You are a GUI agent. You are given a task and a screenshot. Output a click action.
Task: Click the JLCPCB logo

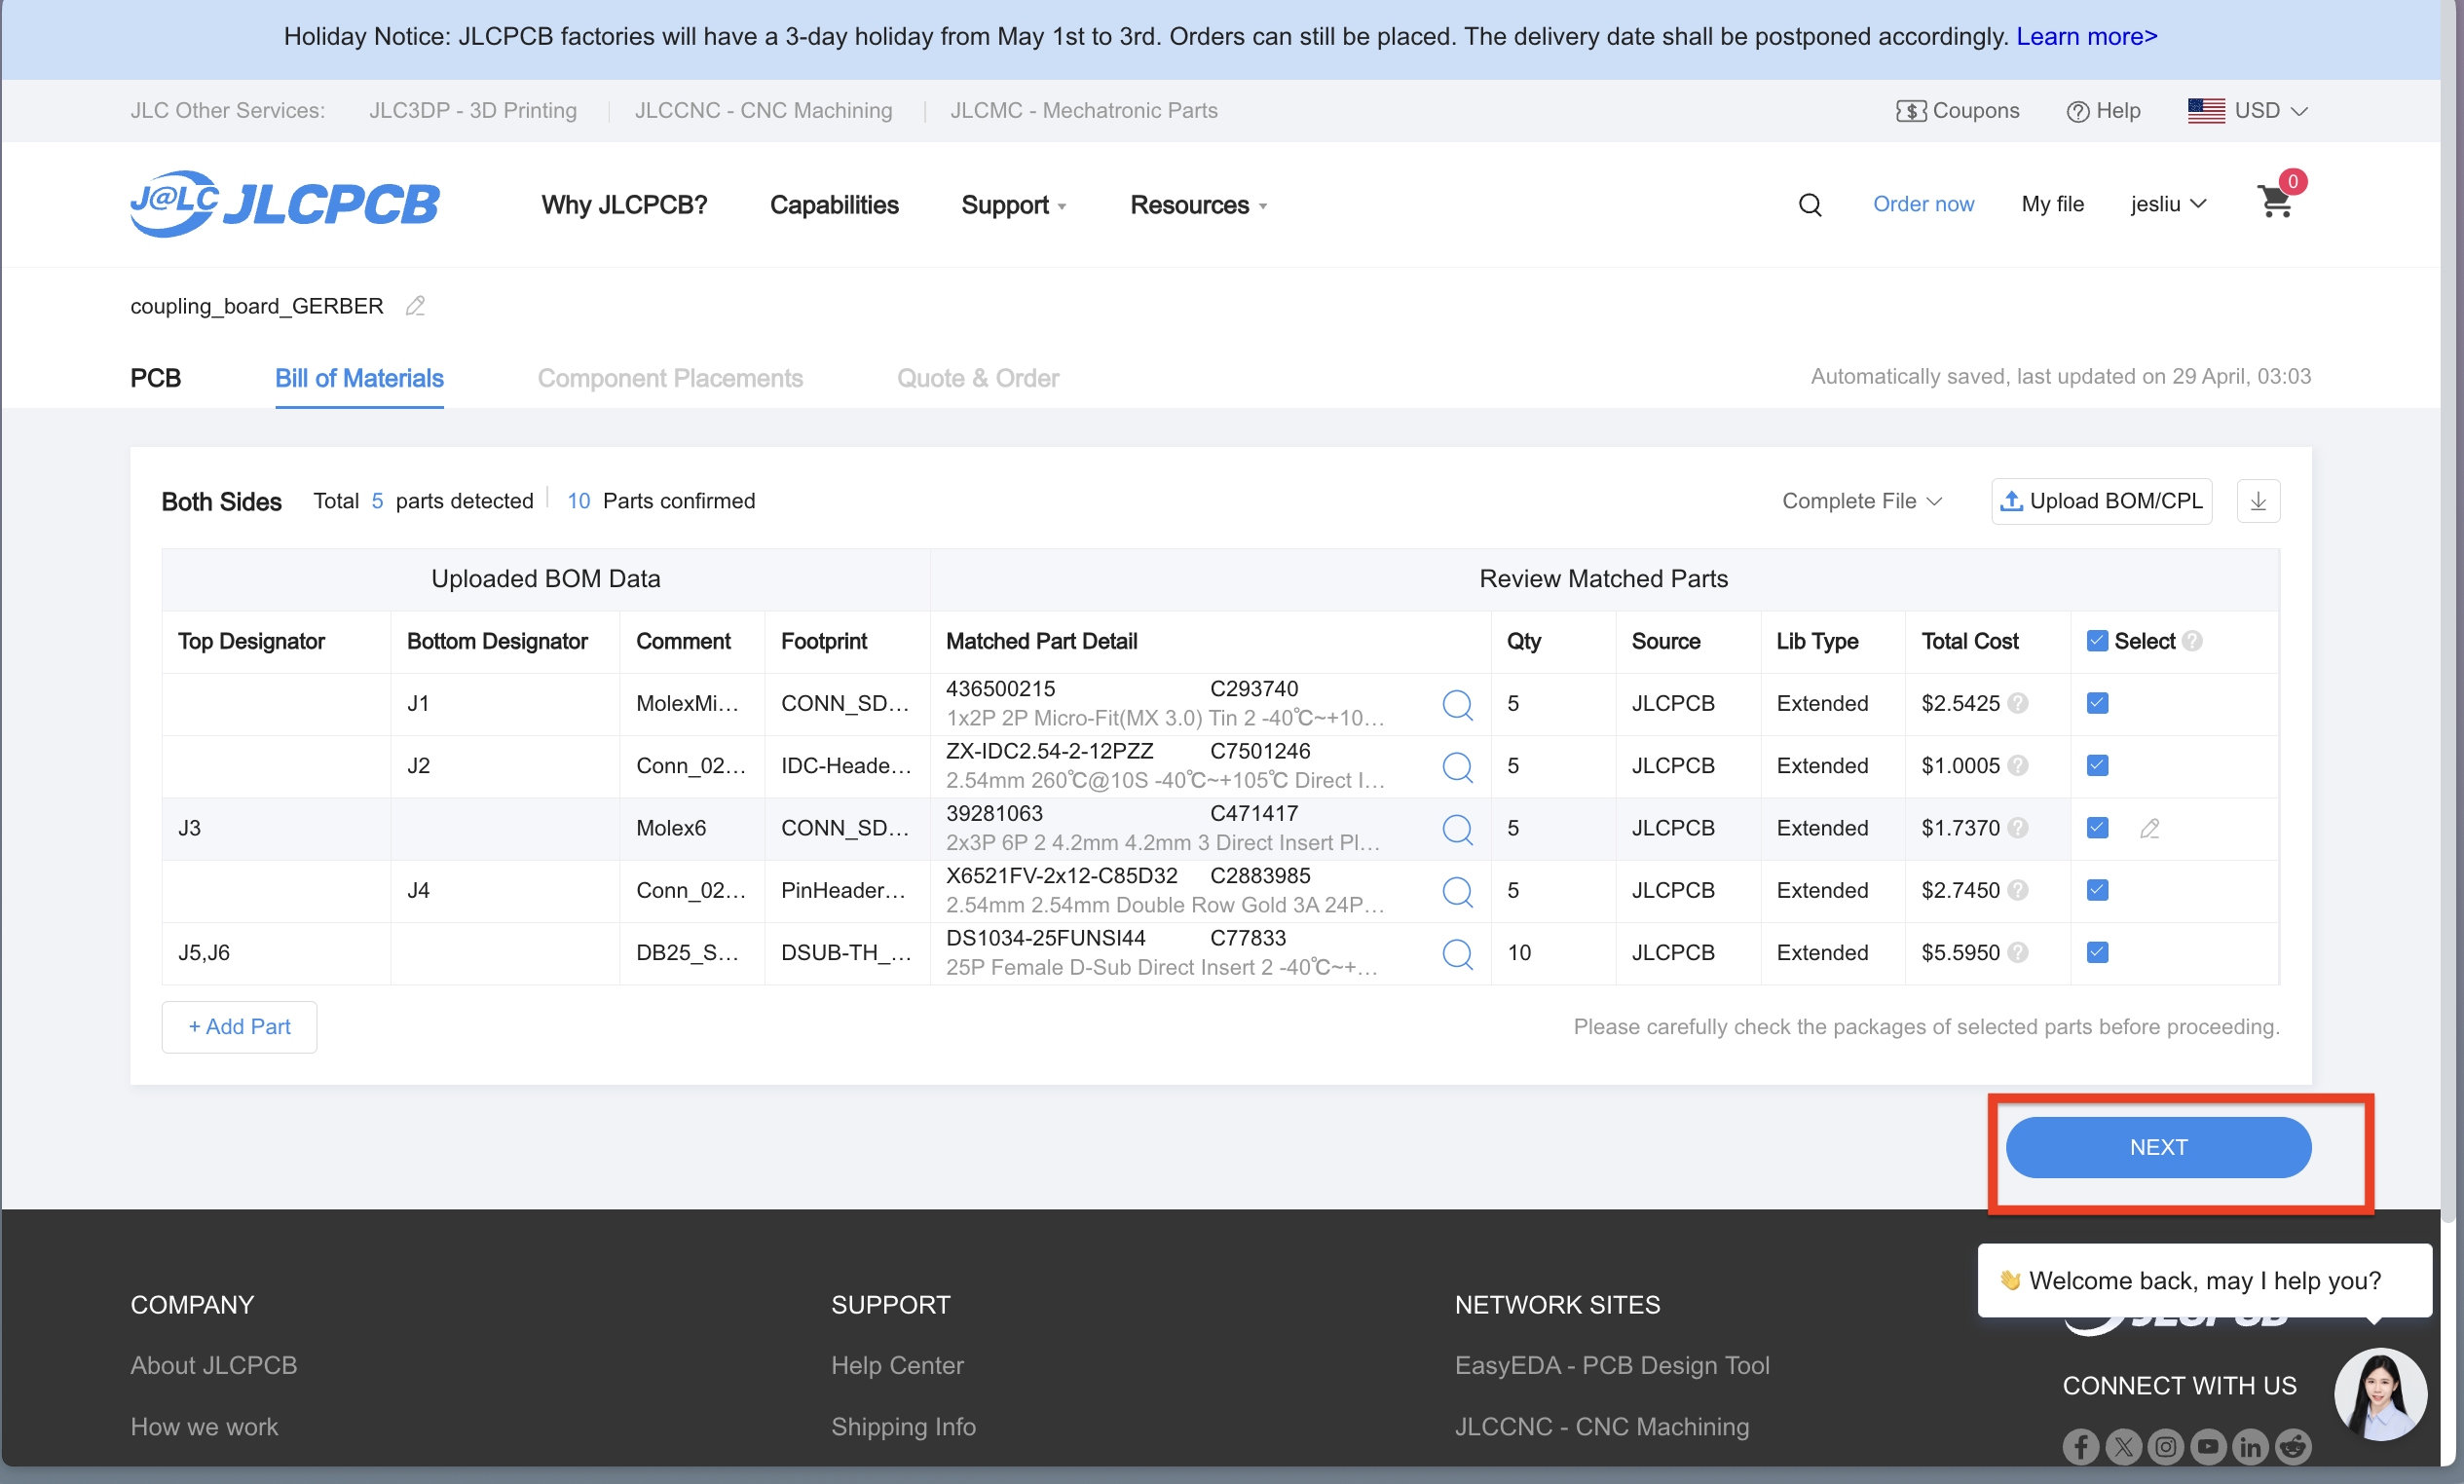pyautogui.click(x=285, y=204)
